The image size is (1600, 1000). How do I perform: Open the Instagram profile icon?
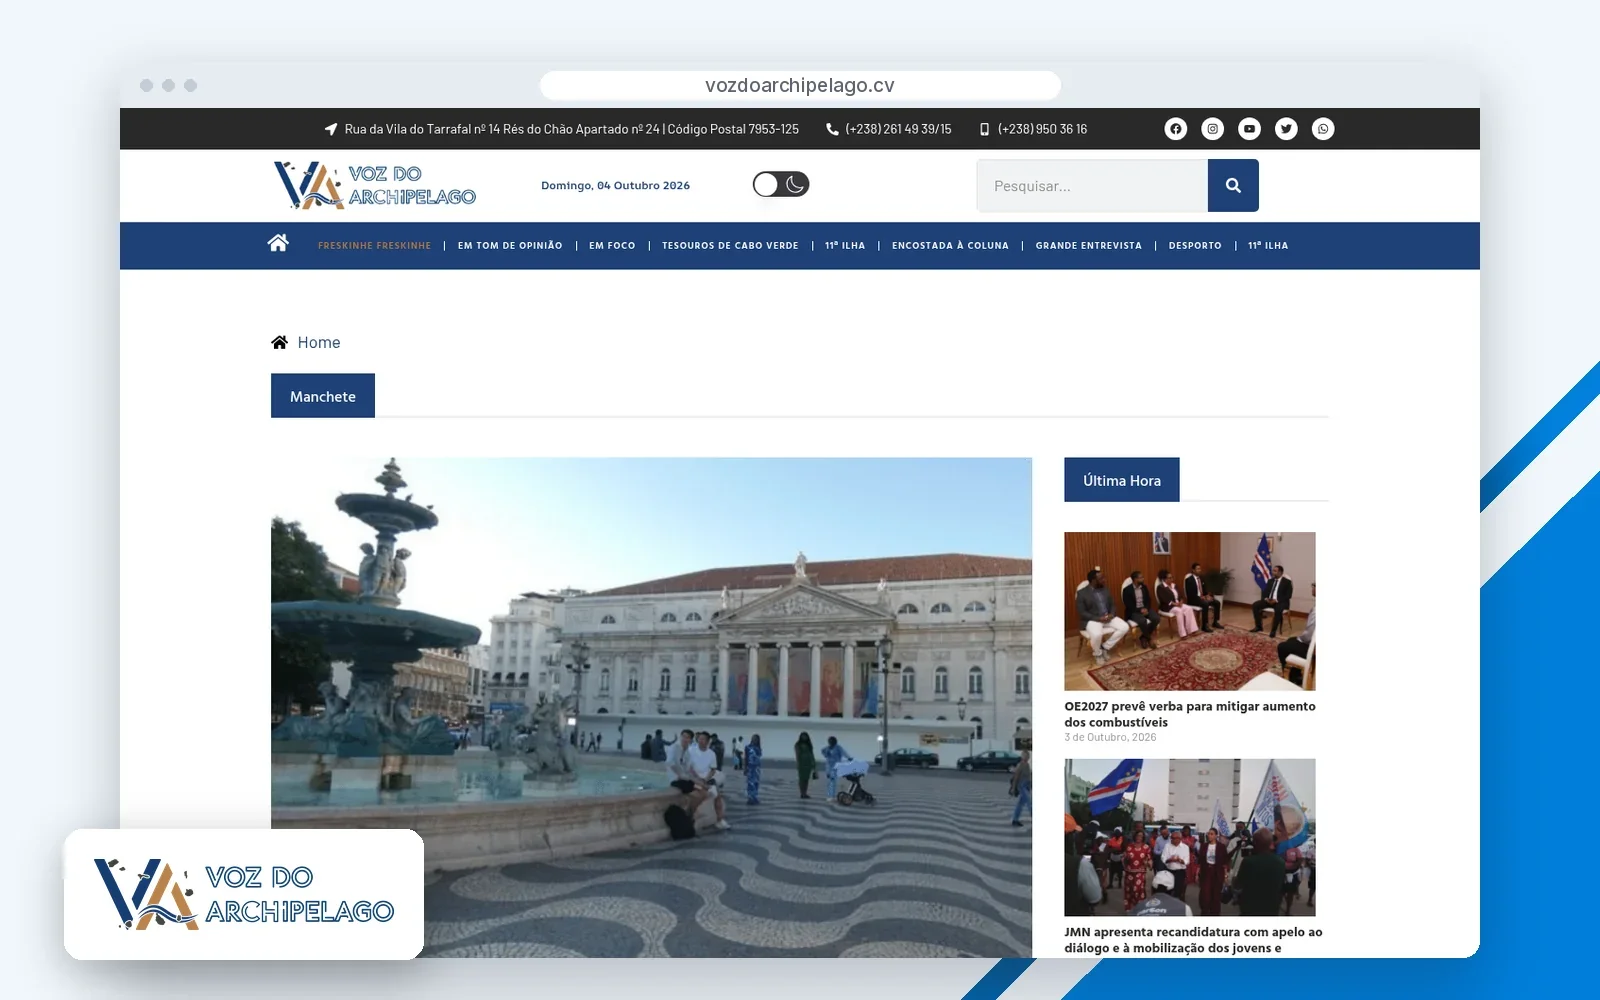tap(1213, 129)
